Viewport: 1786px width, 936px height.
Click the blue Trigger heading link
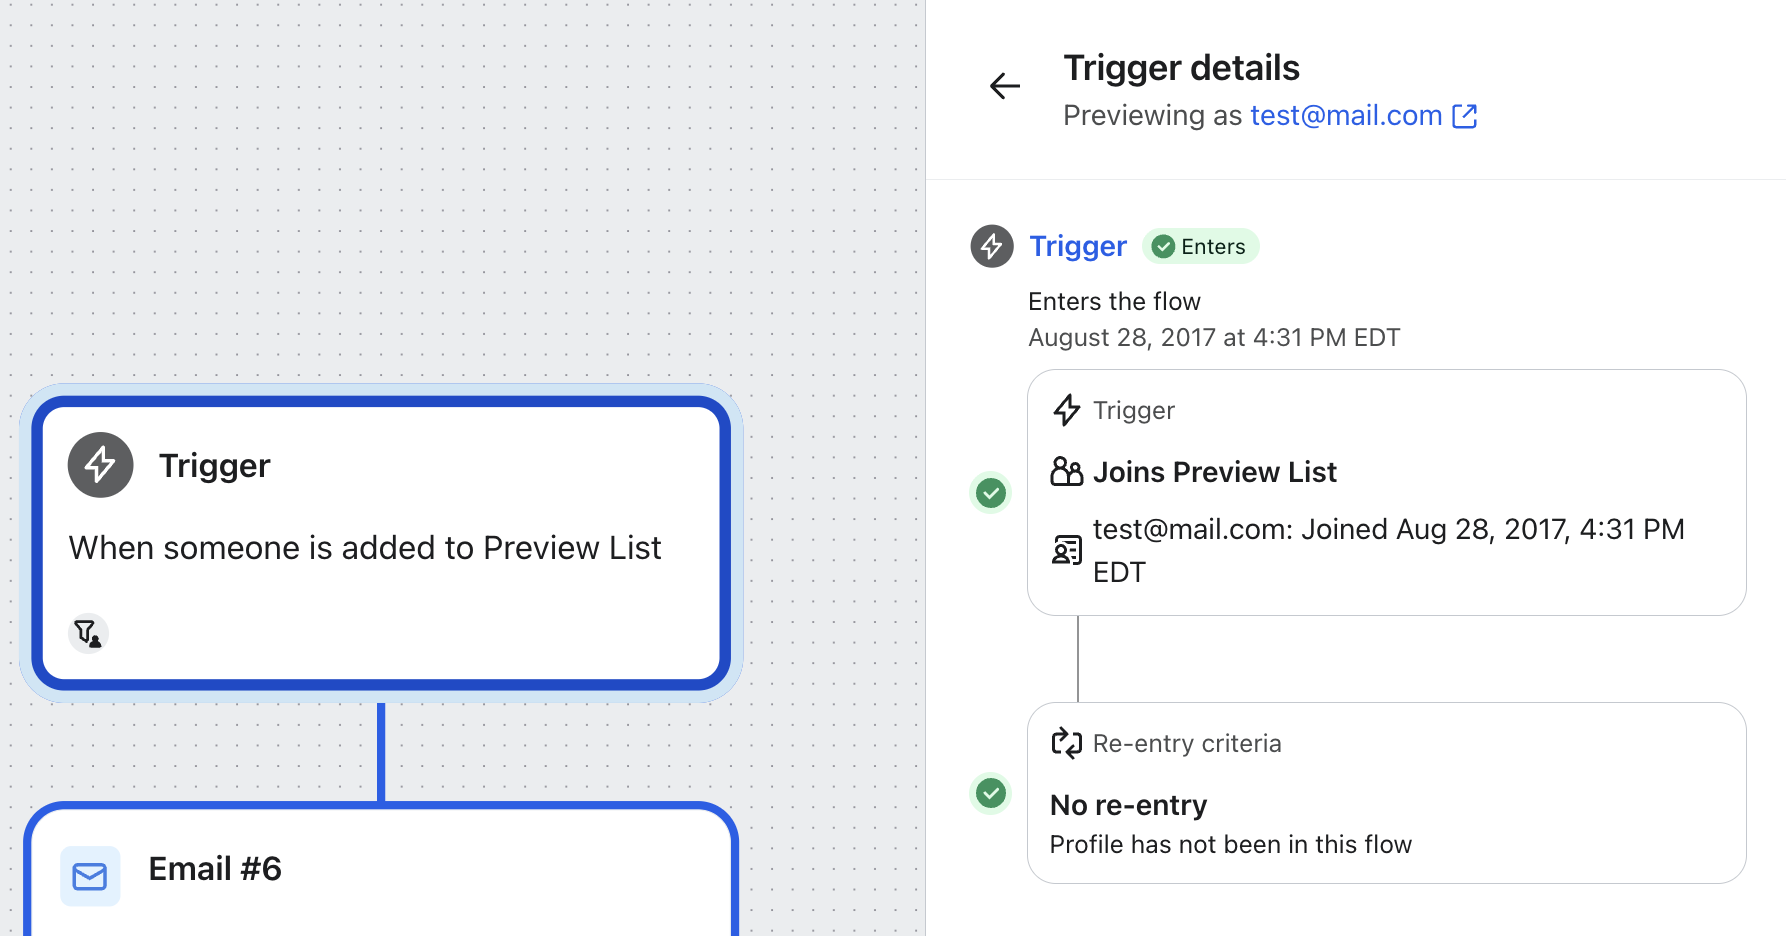(x=1077, y=246)
